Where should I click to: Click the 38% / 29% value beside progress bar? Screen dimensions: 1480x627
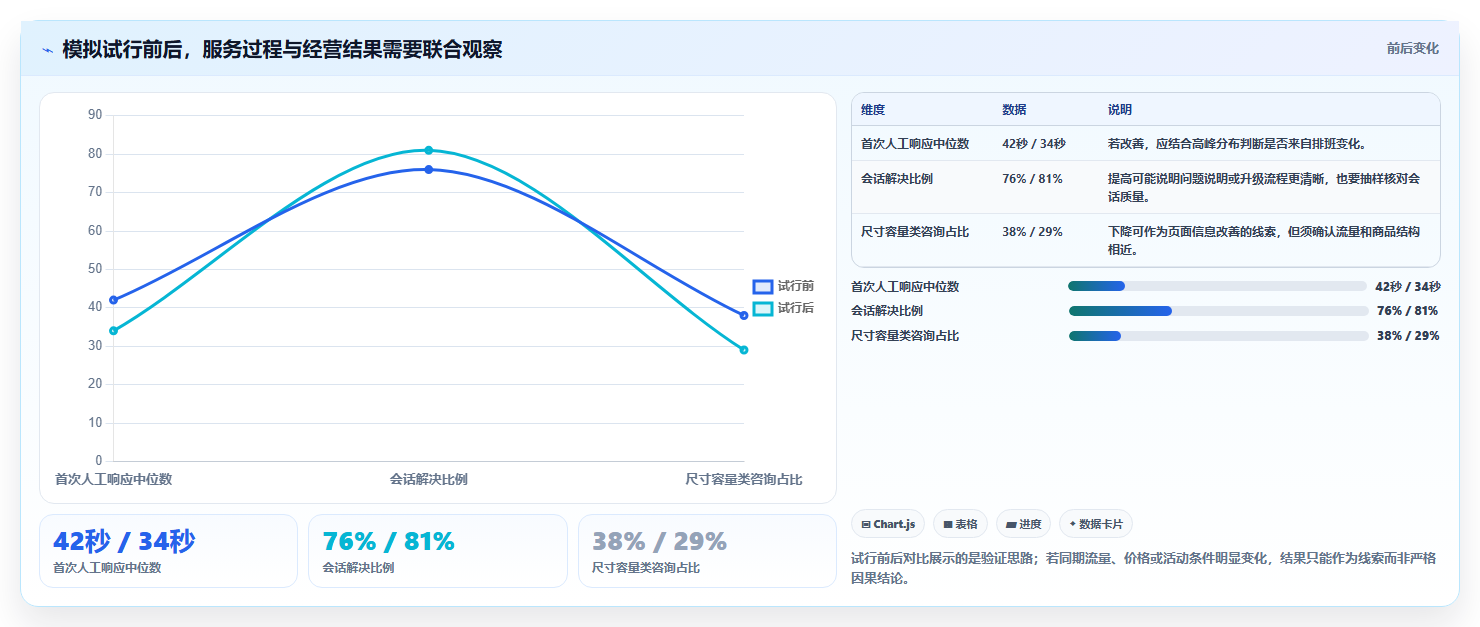[1408, 336]
